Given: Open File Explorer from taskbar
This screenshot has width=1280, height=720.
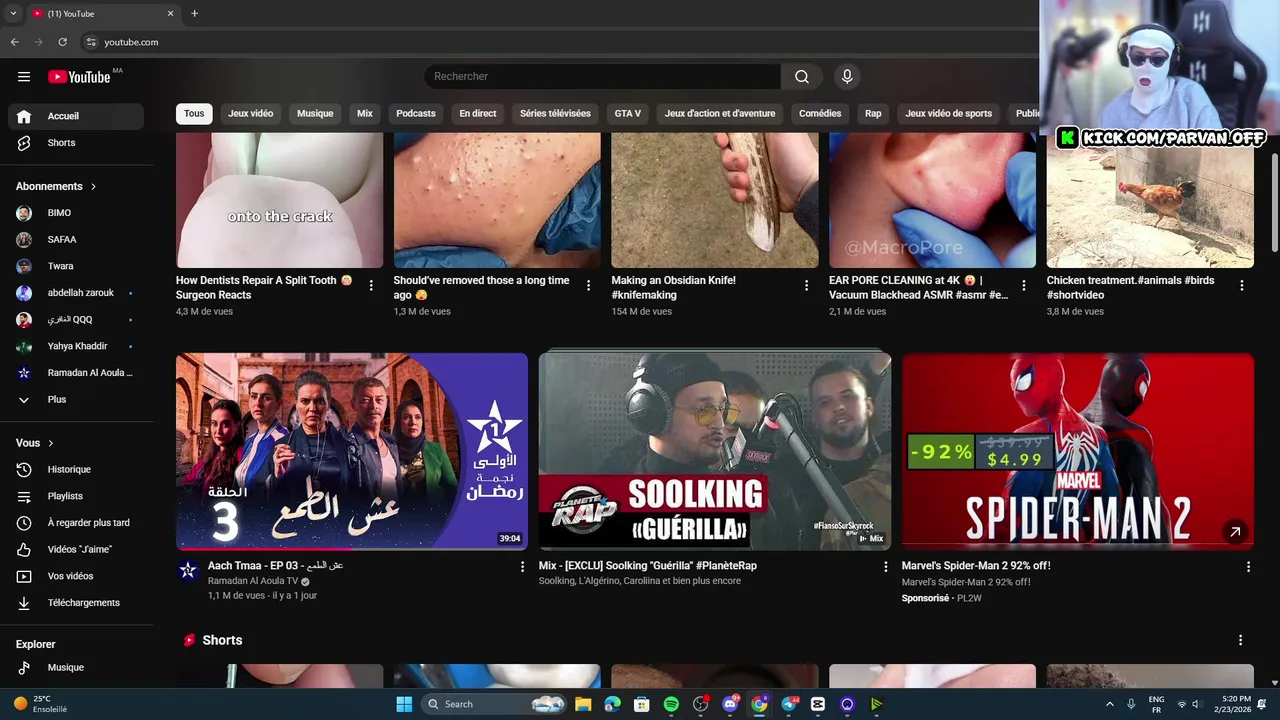Looking at the screenshot, I should click(x=583, y=704).
